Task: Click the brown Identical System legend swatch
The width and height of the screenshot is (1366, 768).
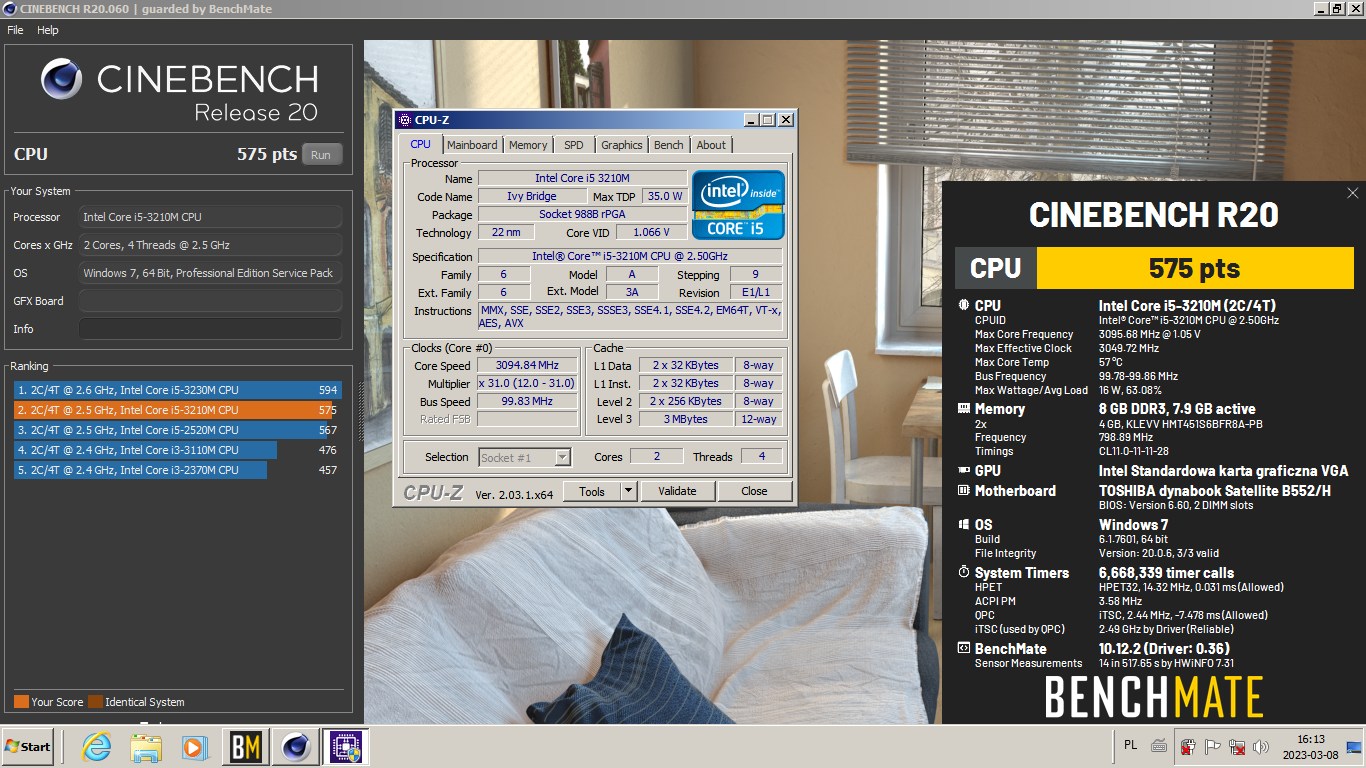Action: click(x=95, y=701)
